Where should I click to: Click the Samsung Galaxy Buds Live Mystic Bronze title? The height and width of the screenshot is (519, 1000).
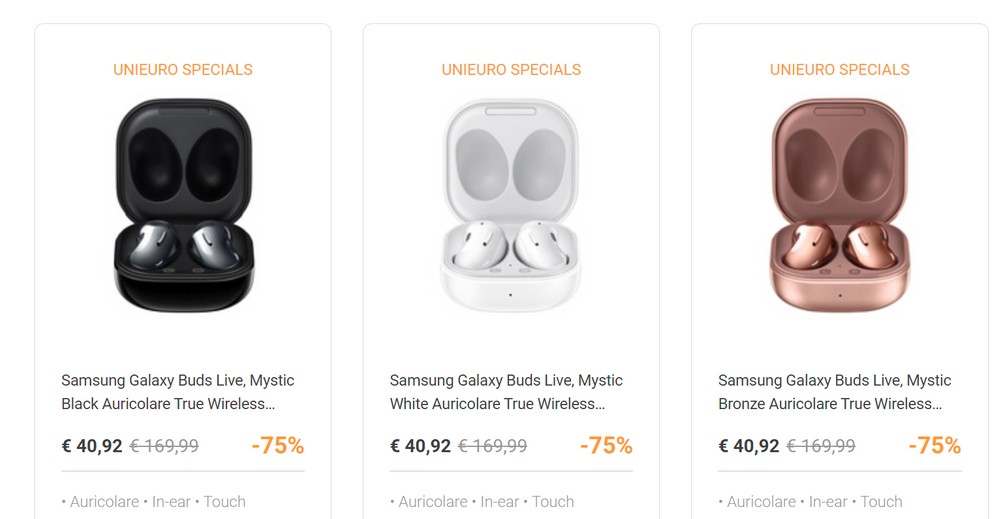click(x=834, y=392)
